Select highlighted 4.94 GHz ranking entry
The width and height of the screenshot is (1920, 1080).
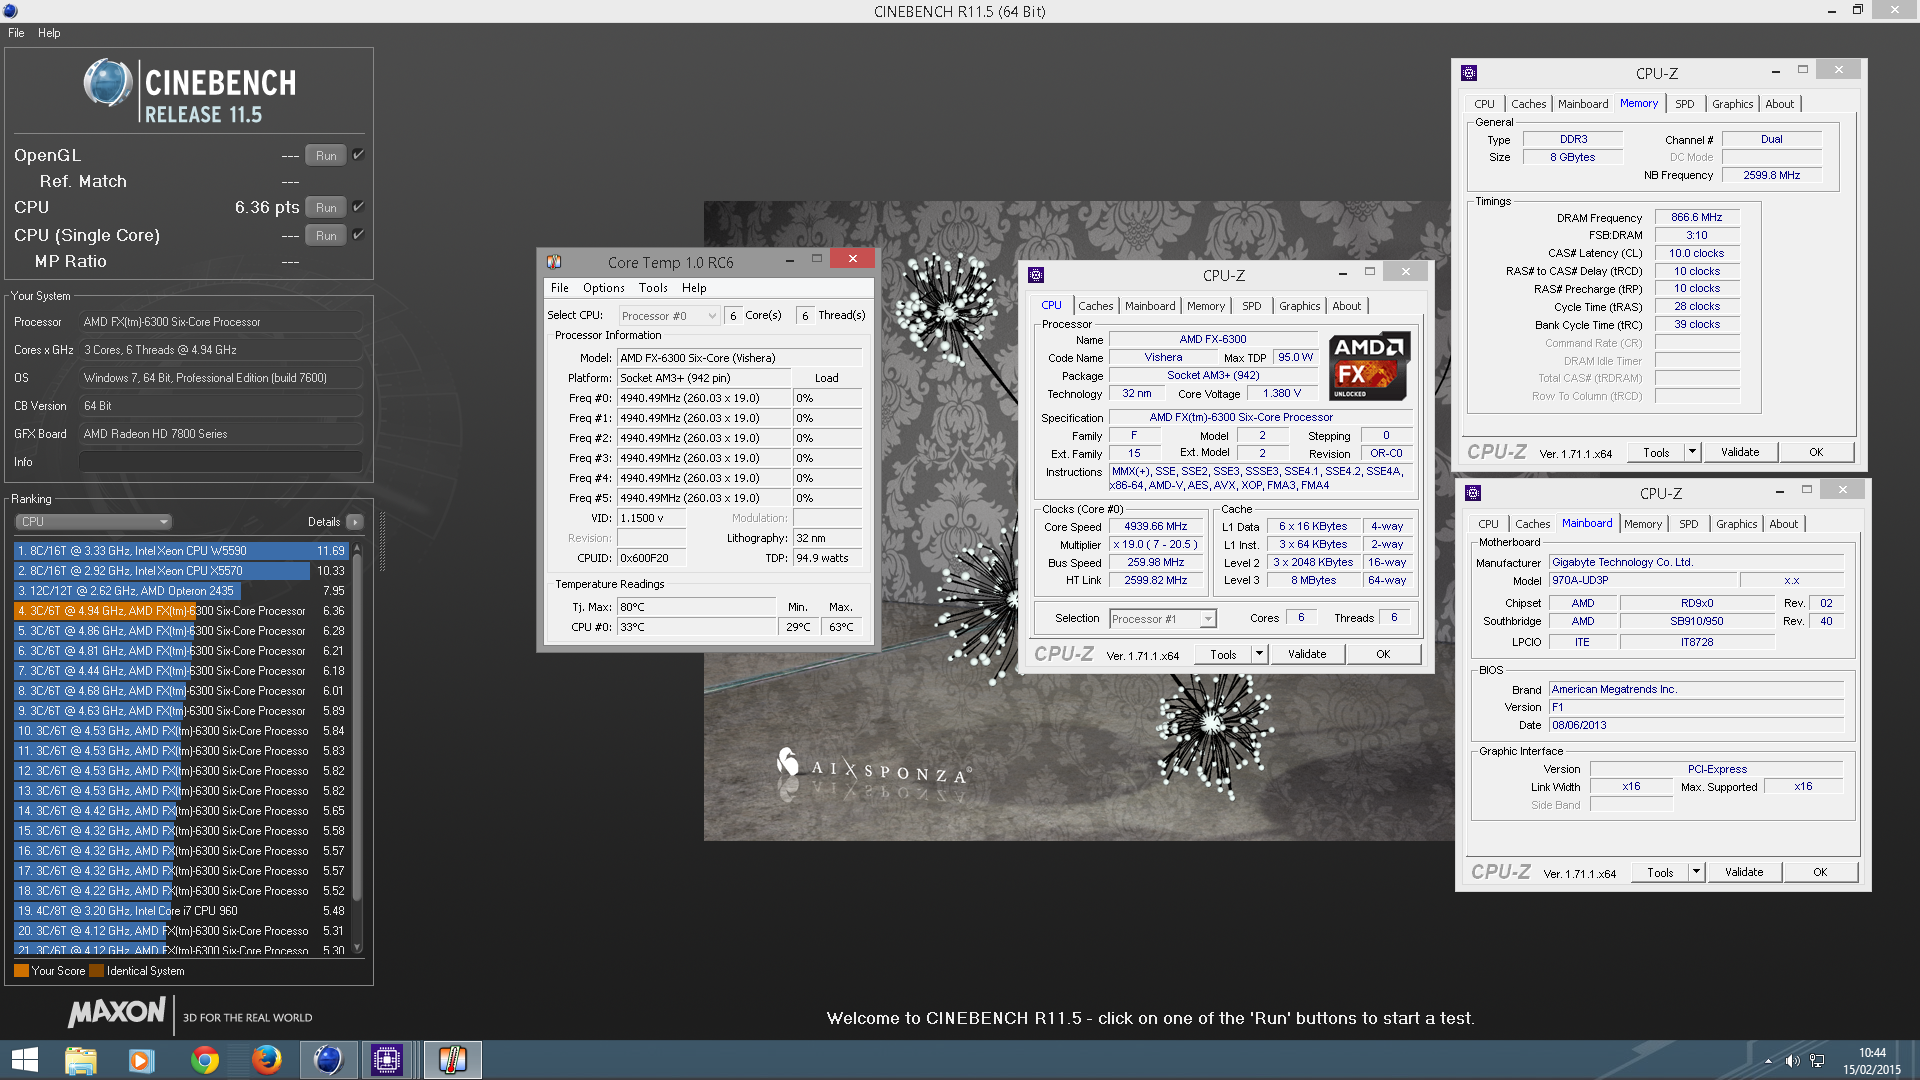[x=180, y=611]
